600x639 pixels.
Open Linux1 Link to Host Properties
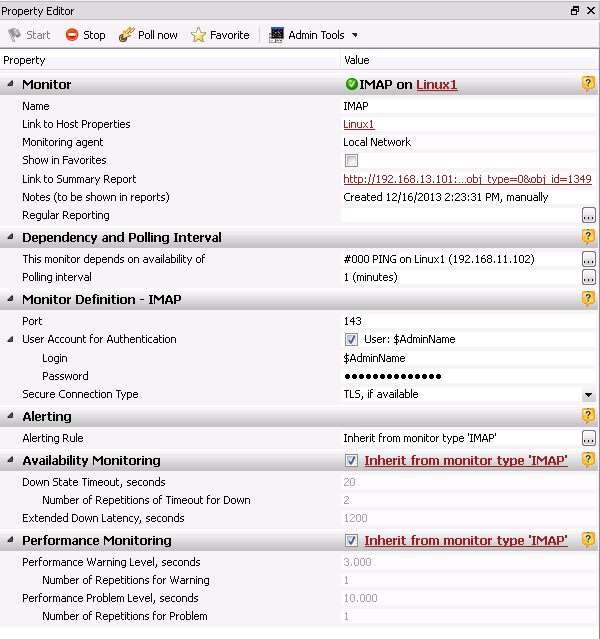pyautogui.click(x=359, y=124)
